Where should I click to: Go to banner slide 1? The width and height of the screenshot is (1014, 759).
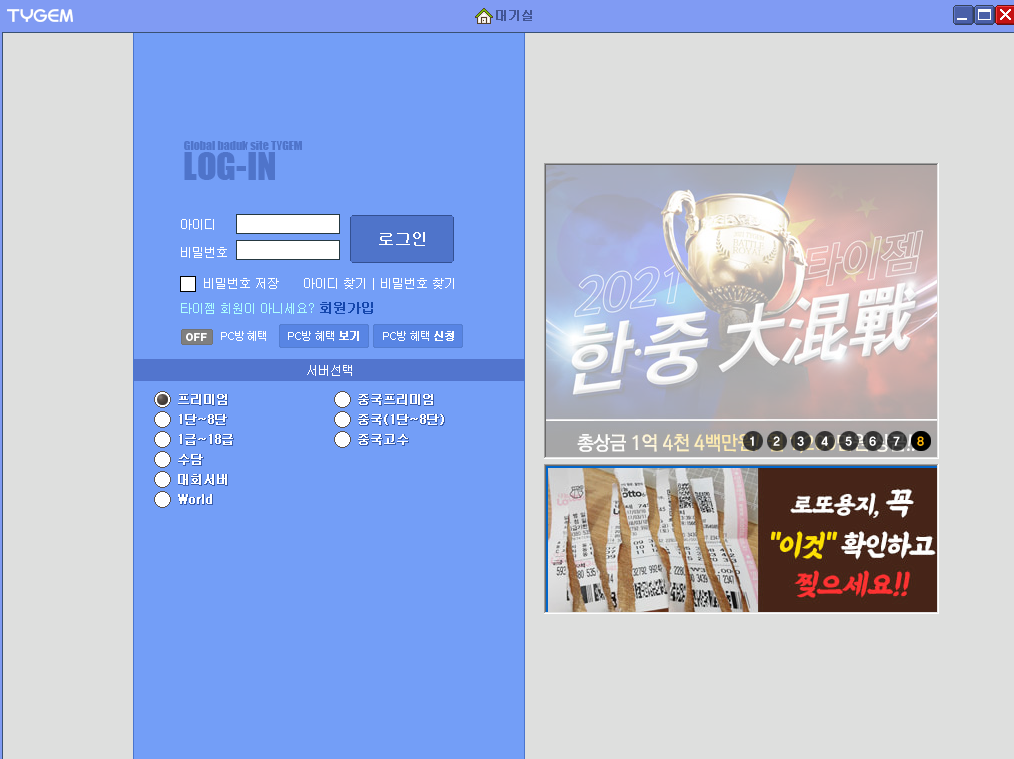pyautogui.click(x=752, y=442)
